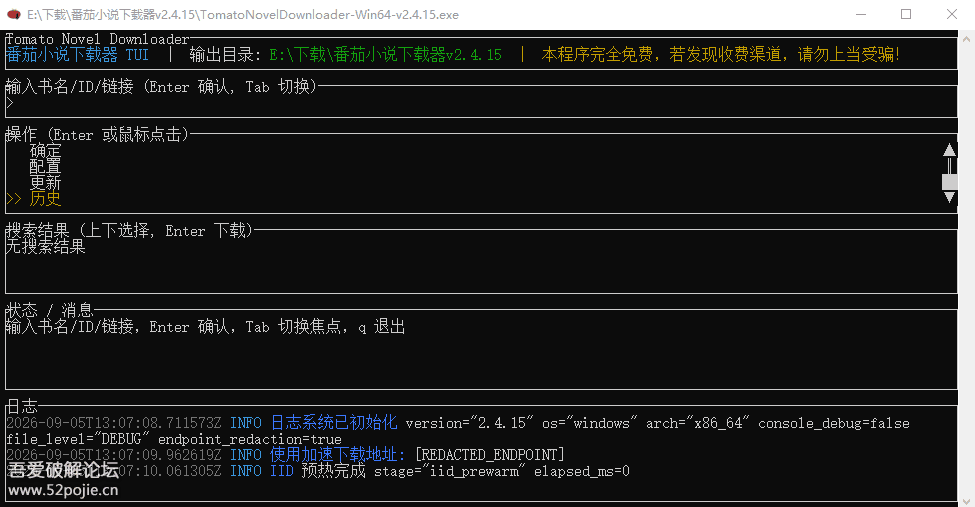Select the 确定 operation
975x507 pixels.
(45, 151)
